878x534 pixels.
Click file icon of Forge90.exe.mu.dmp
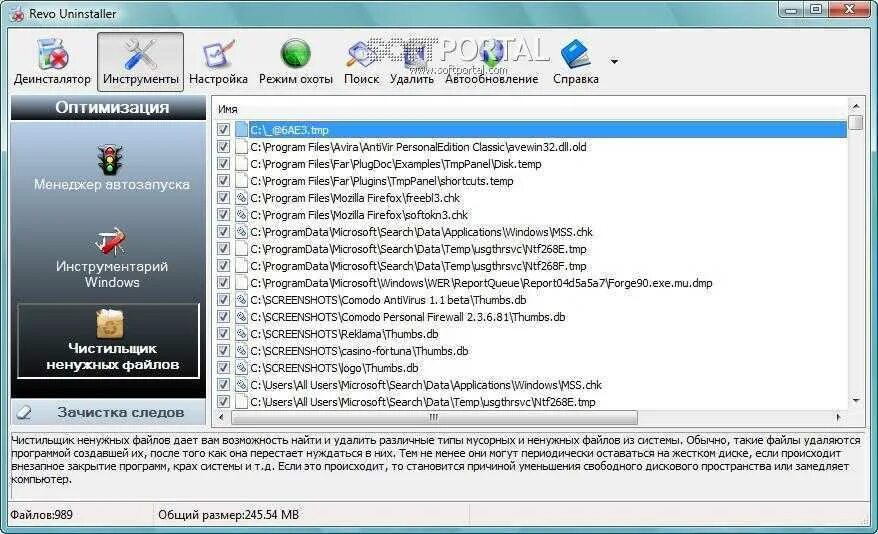[241, 283]
